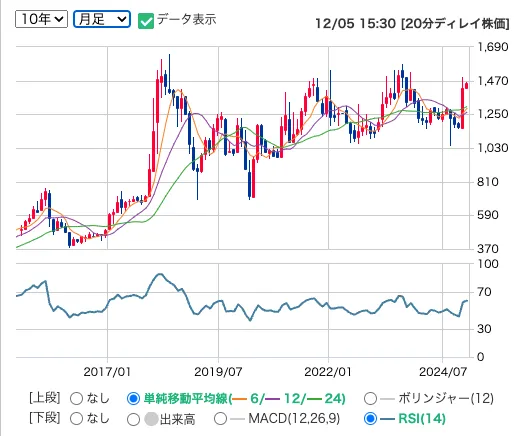Select lower panel なし radio button
The width and height of the screenshot is (524, 436).
[x=77, y=419]
